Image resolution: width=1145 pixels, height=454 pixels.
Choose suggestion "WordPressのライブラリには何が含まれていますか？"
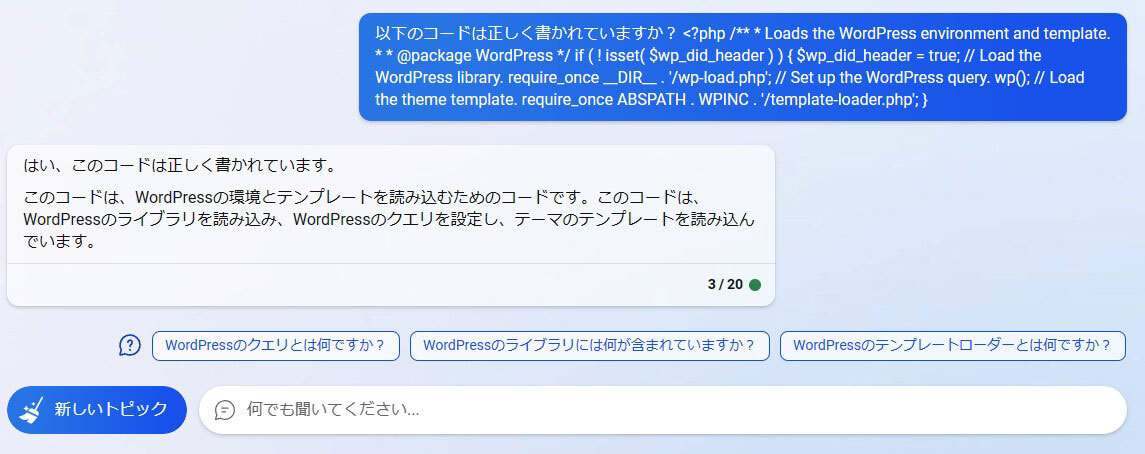[589, 345]
